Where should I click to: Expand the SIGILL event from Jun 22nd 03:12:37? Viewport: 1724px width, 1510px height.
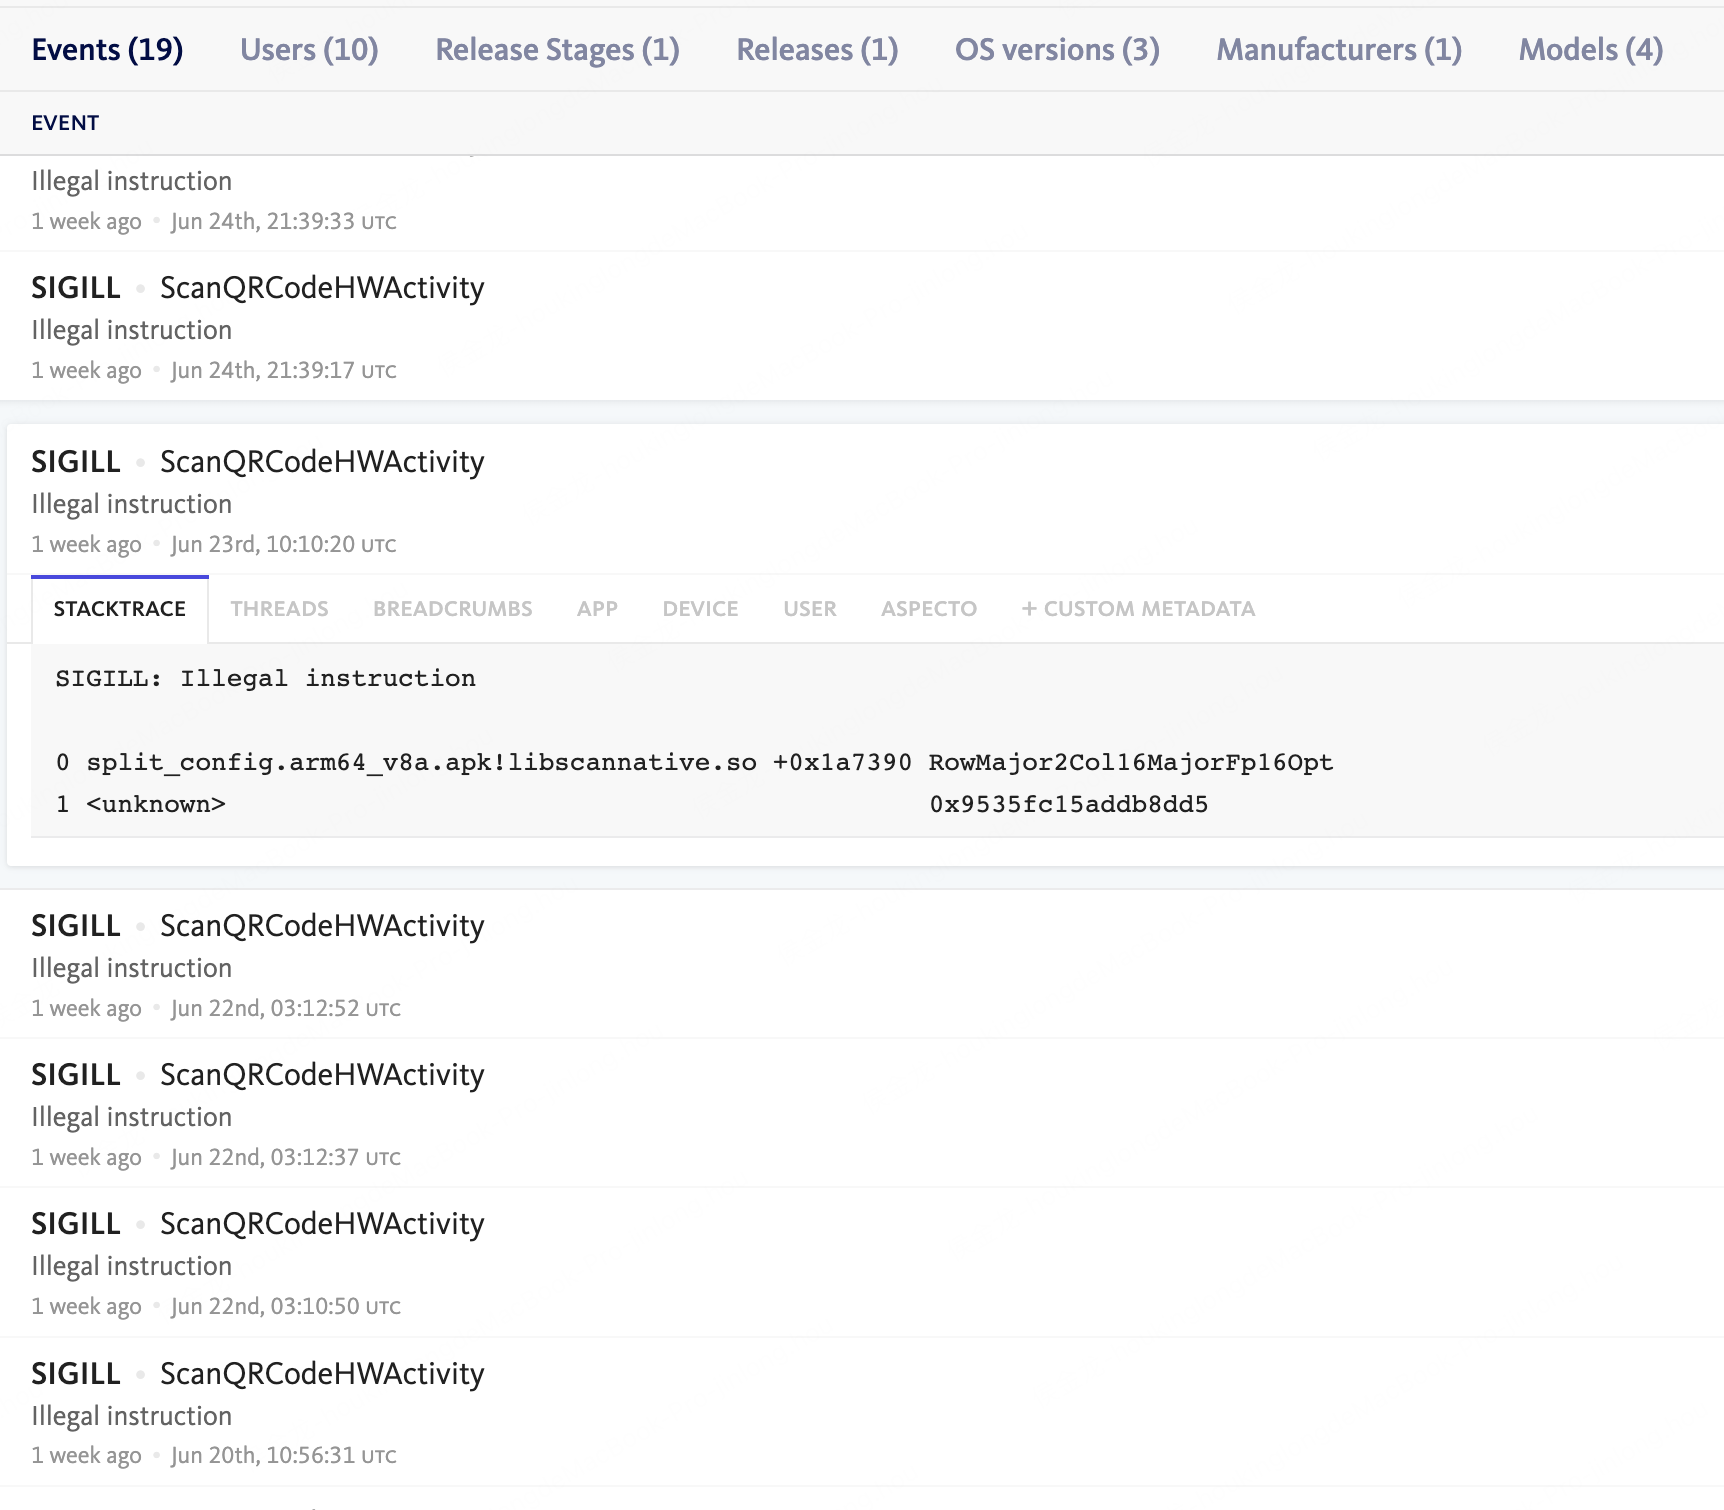[x=862, y=1114]
